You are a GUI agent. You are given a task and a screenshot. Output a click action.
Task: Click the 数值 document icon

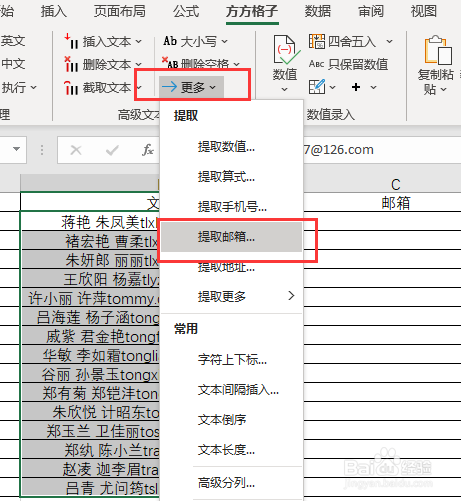(286, 50)
